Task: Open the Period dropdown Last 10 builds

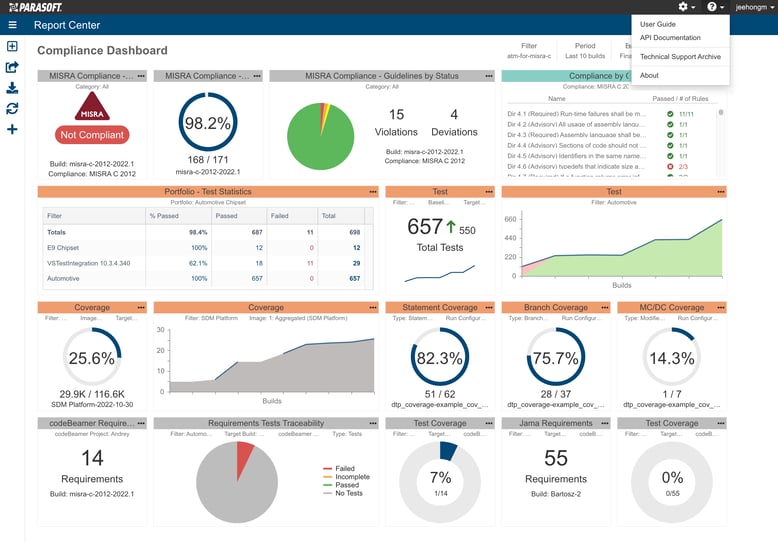Action: [585, 51]
